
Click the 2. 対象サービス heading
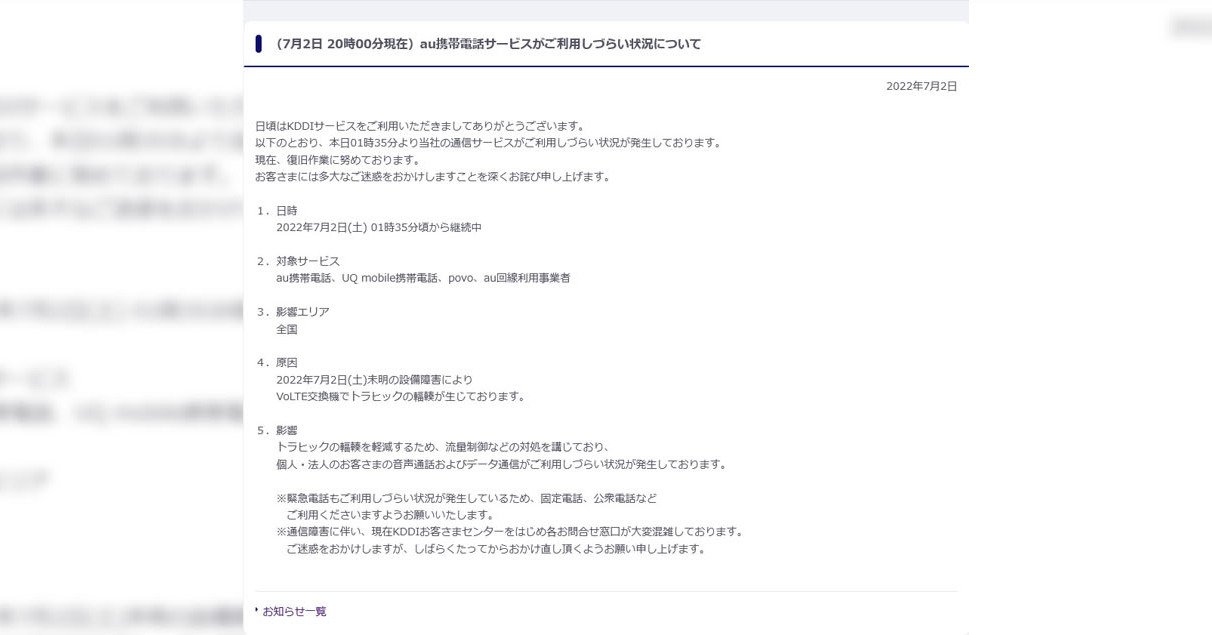298,261
